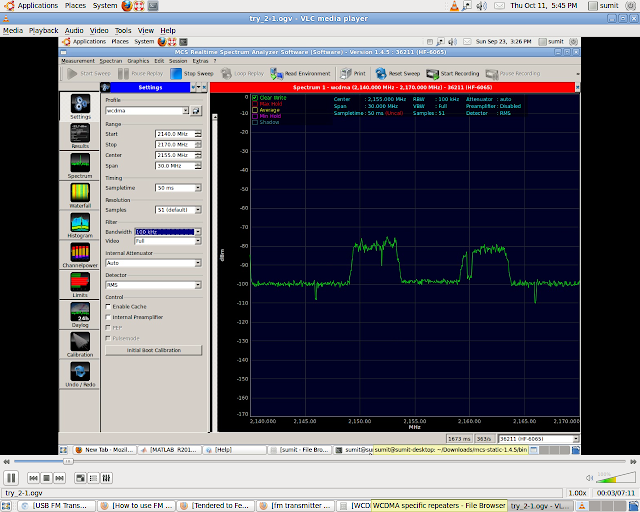The height and width of the screenshot is (512, 640).
Task: Show the VLC playlist button
Action: [x=93, y=478]
